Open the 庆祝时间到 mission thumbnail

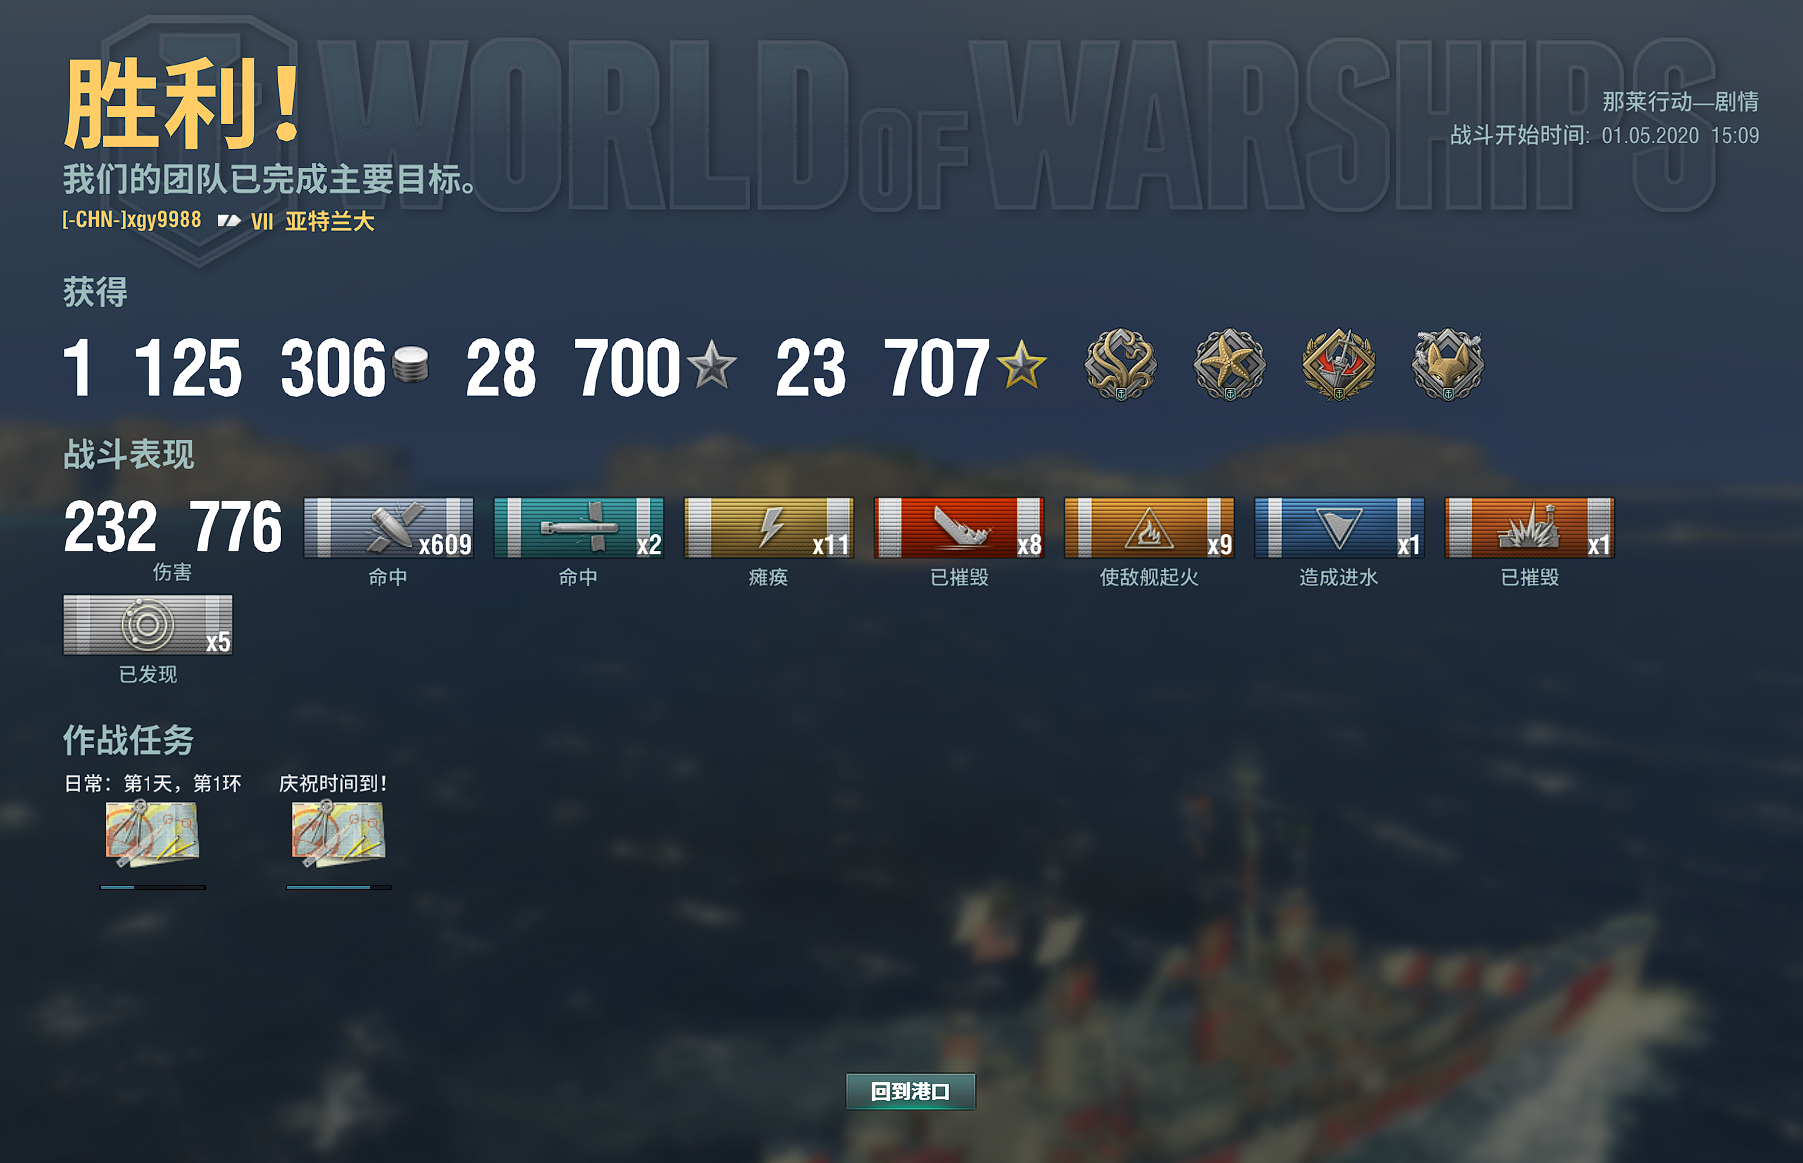pos(338,832)
